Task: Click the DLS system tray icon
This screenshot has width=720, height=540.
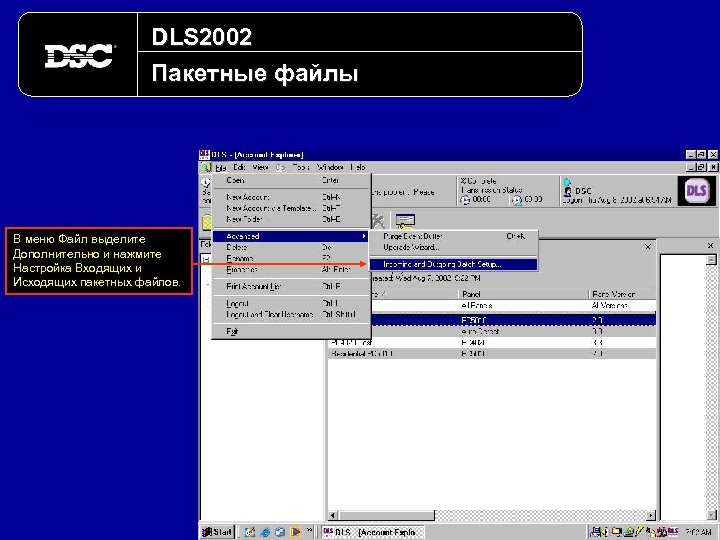Action: [x=672, y=531]
